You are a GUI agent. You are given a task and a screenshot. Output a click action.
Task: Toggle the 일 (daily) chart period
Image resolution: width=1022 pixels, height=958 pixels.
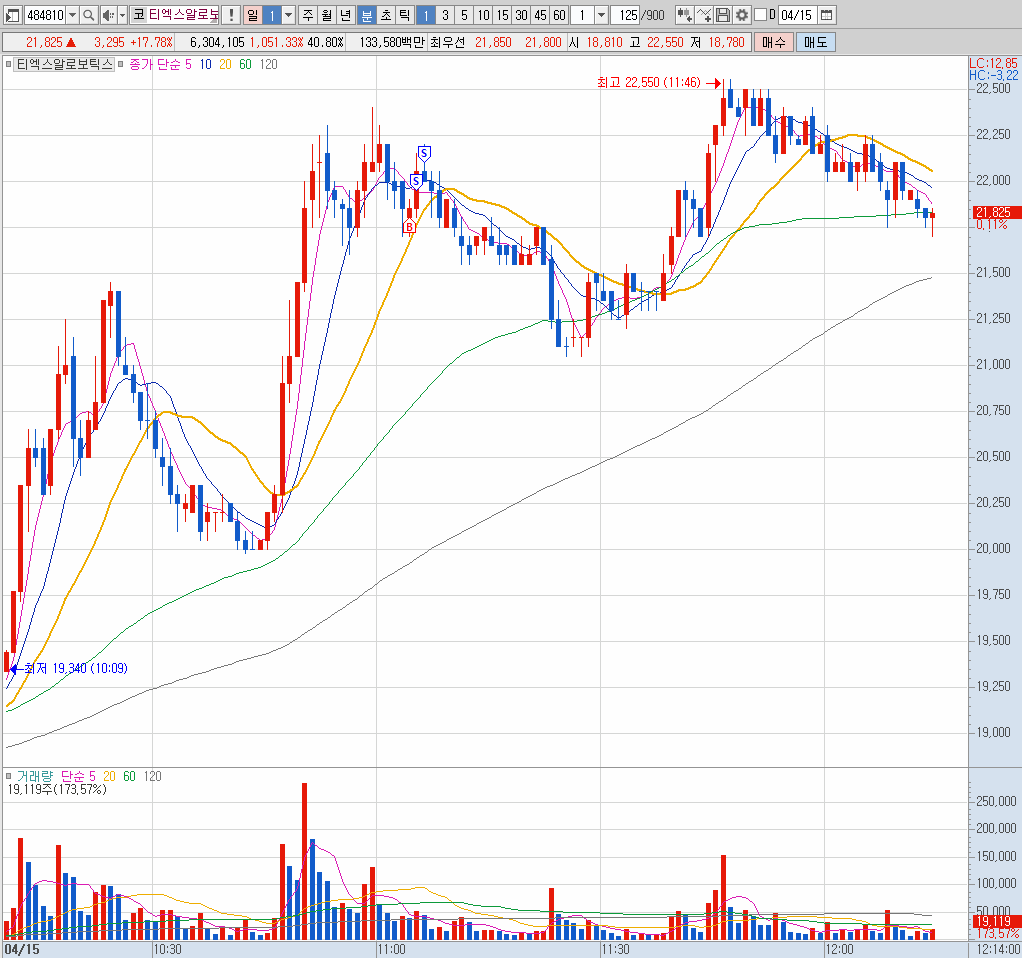click(x=251, y=15)
